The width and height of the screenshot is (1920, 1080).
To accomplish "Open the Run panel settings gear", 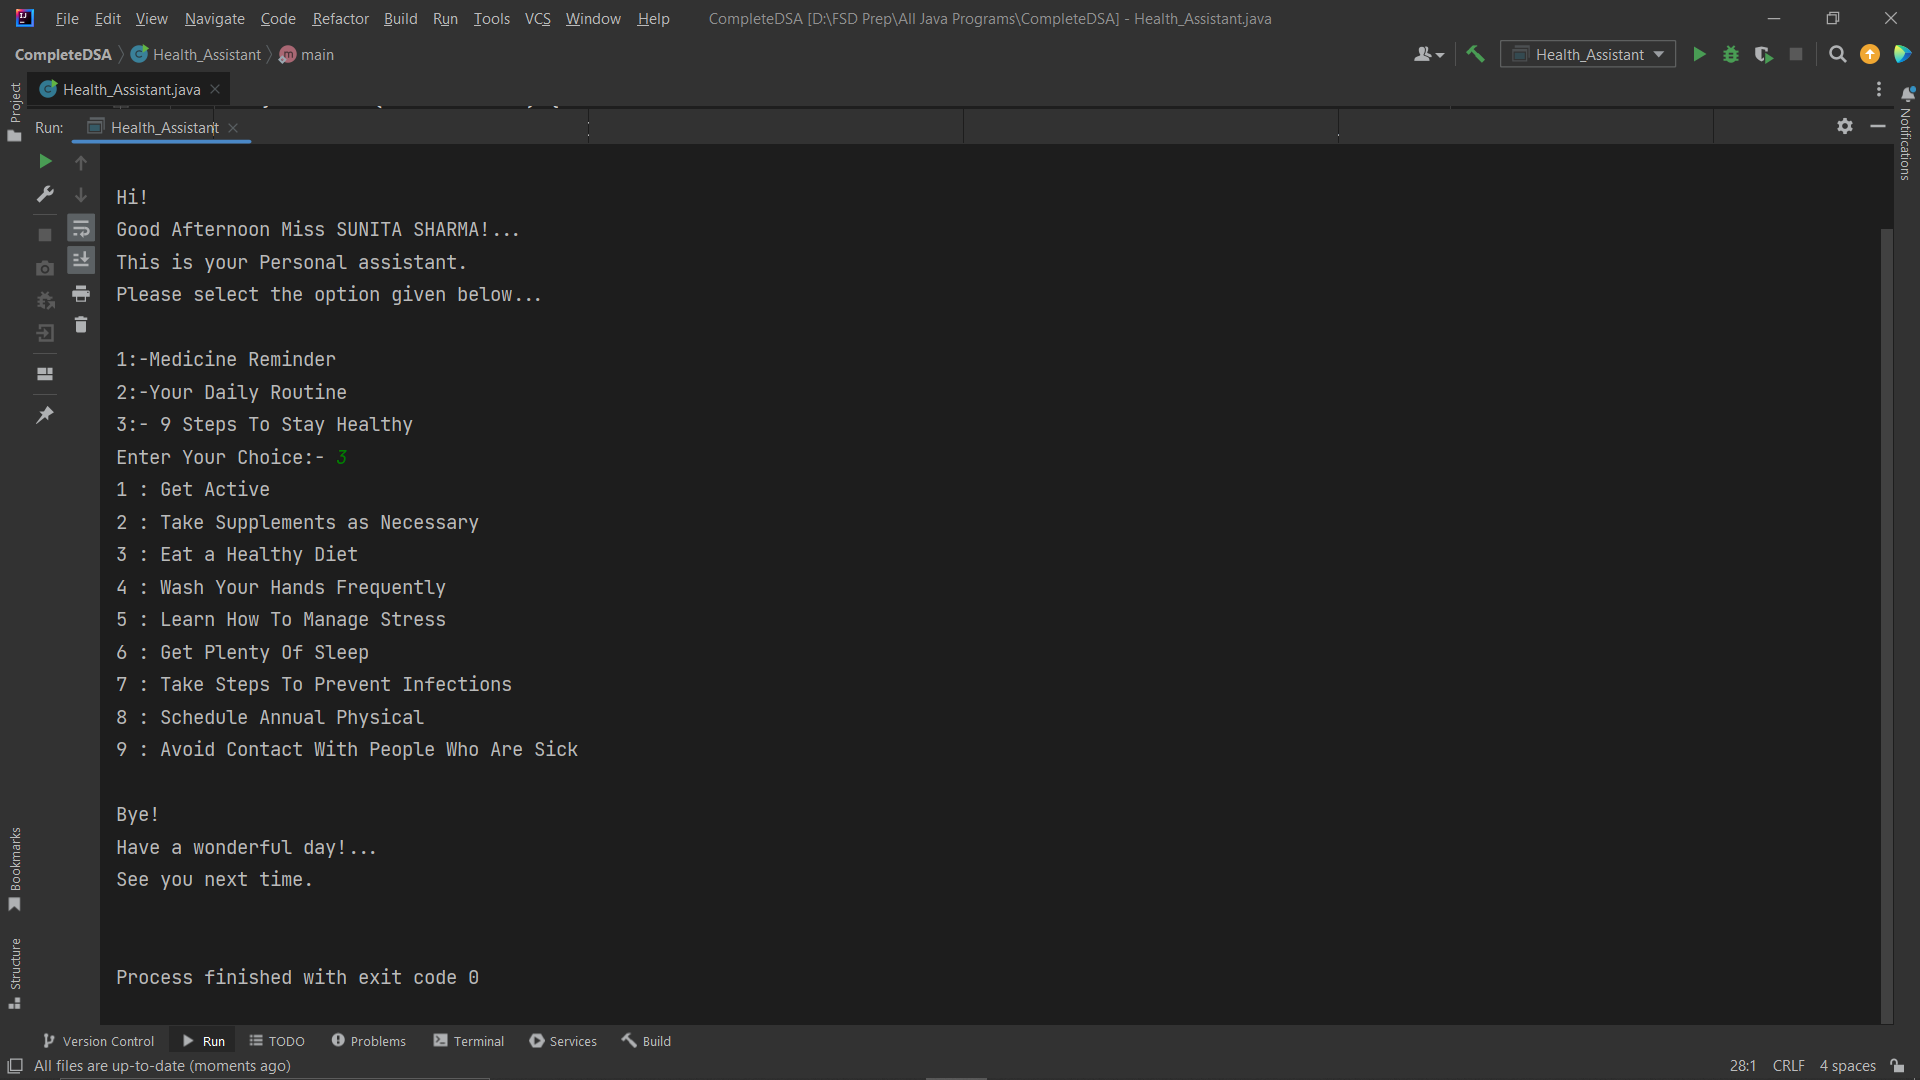I will [1845, 126].
